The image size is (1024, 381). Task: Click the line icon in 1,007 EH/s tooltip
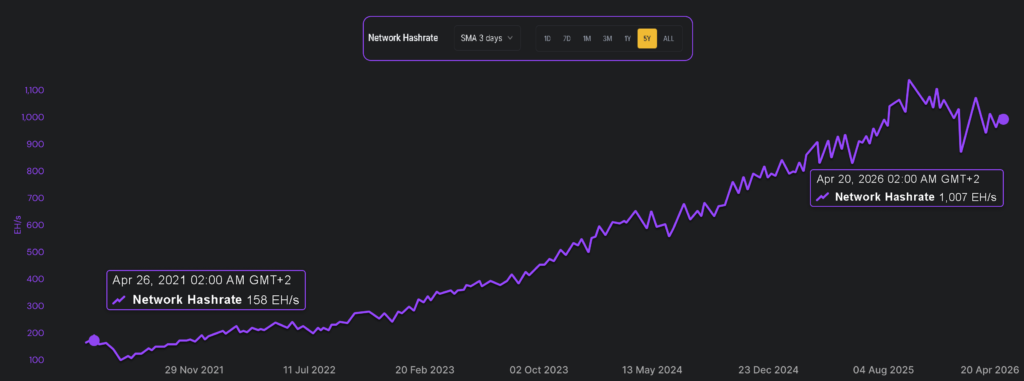823,196
